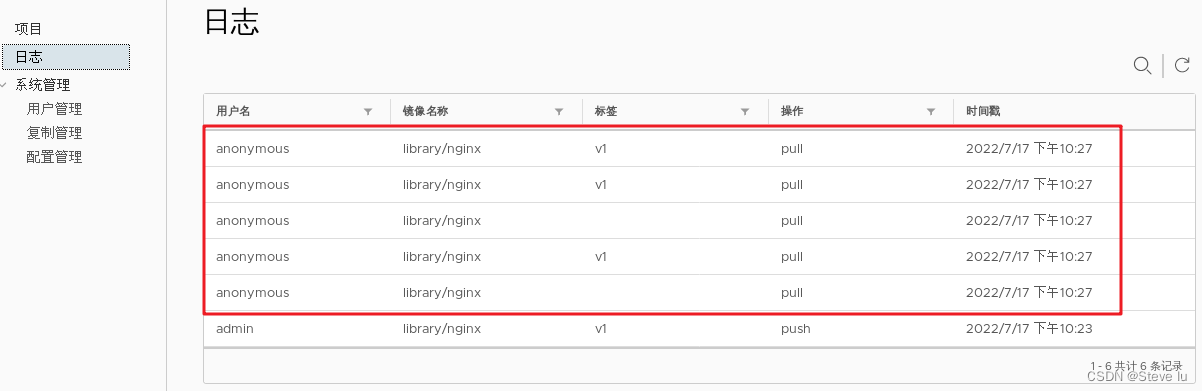Viewport: 1202px width, 391px height.
Task: Open the log search magnifier icon
Action: pyautogui.click(x=1142, y=66)
